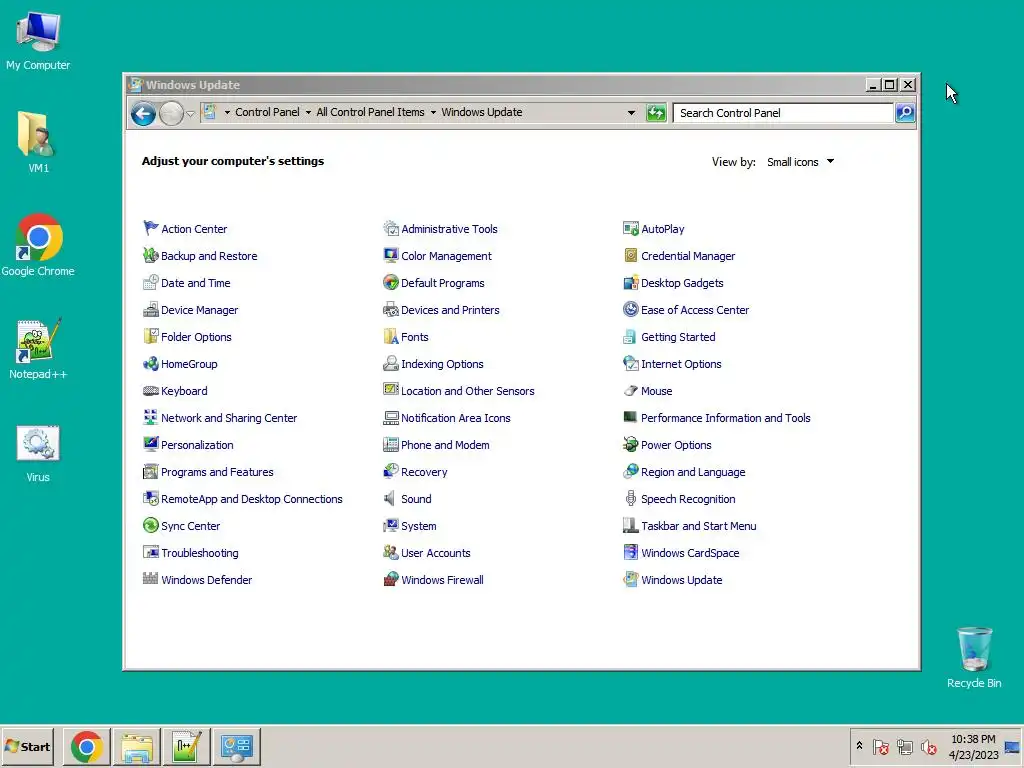This screenshot has height=768, width=1024.
Task: Click the AutoPlay icon
Action: coord(631,228)
